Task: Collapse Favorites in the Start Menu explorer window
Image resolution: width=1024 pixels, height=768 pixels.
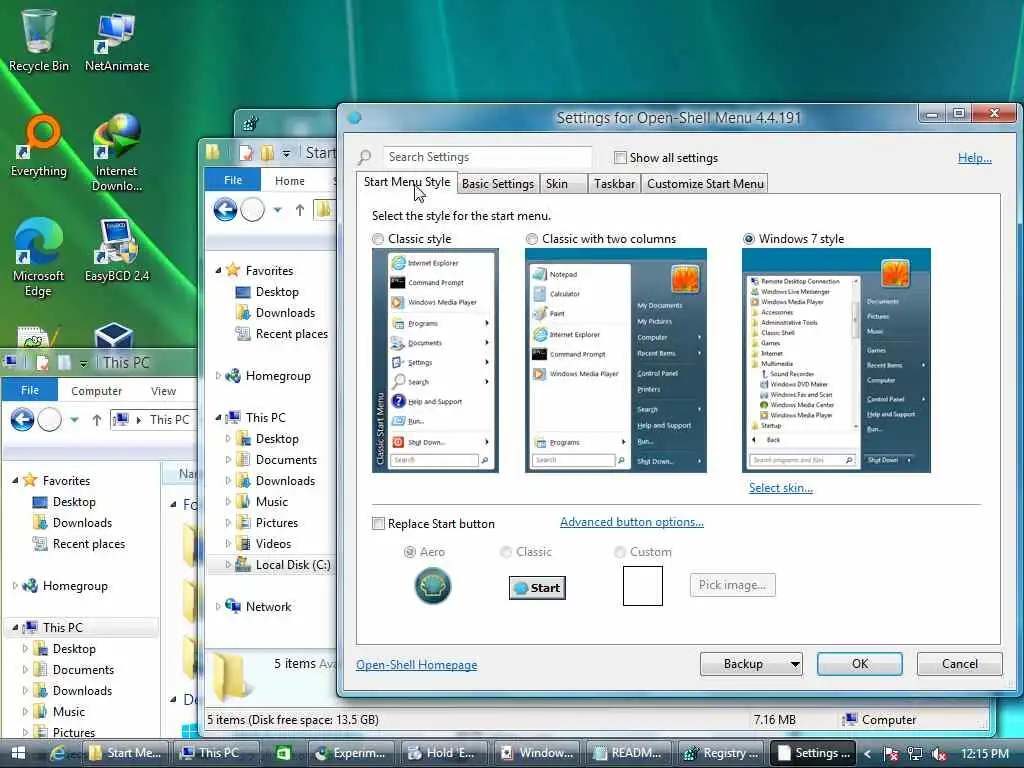Action: 218,270
